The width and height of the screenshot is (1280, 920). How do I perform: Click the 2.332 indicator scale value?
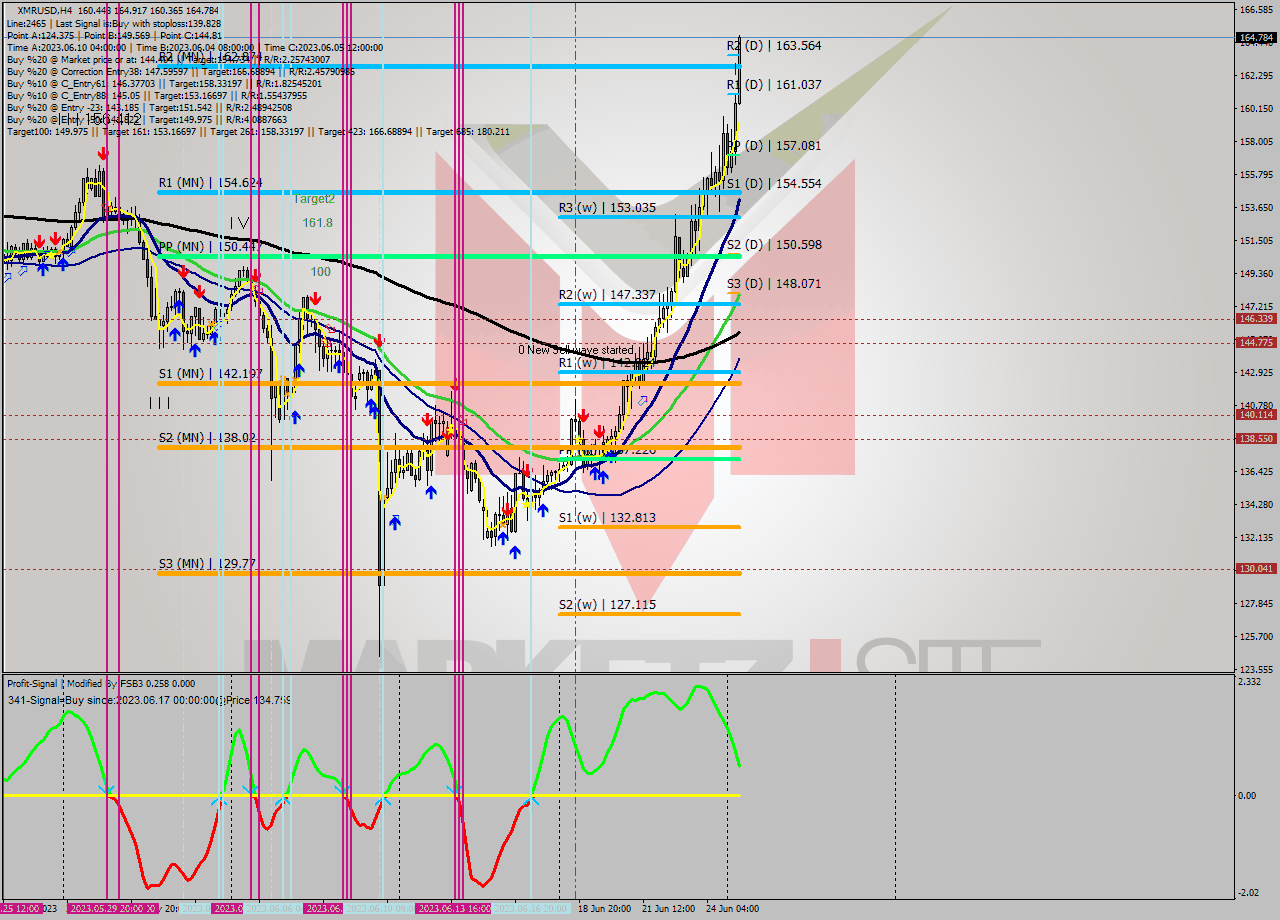tap(1250, 681)
